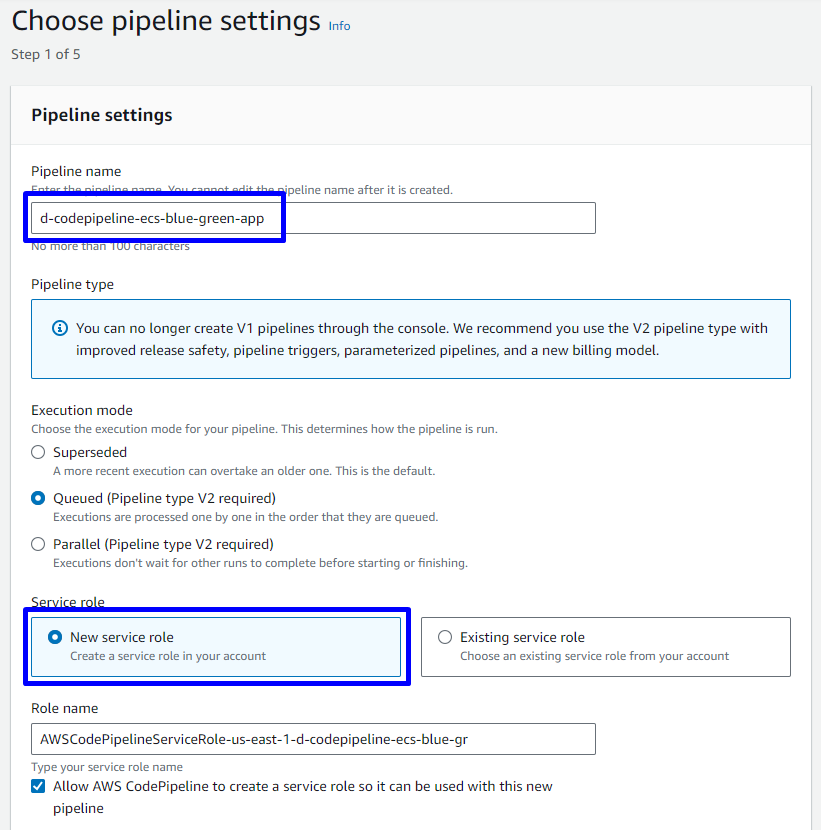Click the Pipeline settings panel header

point(102,115)
